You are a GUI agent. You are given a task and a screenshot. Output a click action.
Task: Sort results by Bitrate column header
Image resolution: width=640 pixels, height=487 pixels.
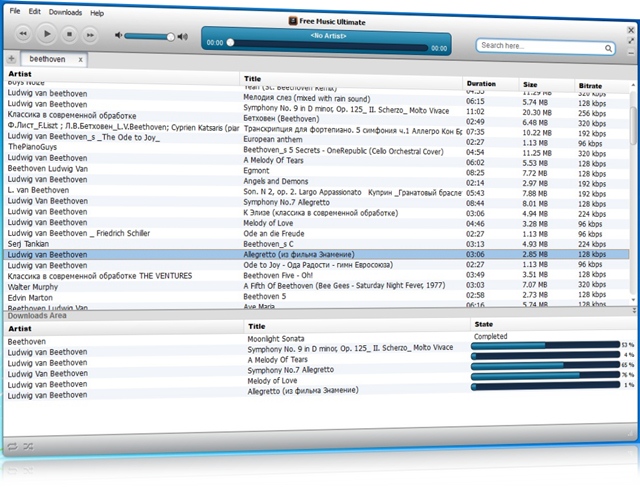pyautogui.click(x=590, y=86)
